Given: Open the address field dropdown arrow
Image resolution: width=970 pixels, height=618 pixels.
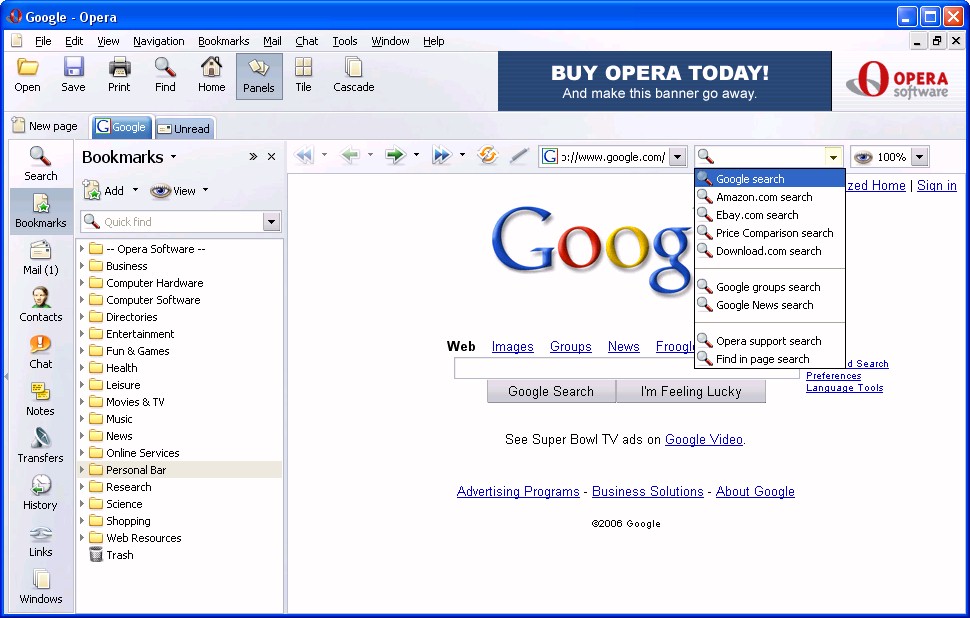Looking at the screenshot, I should pos(677,157).
